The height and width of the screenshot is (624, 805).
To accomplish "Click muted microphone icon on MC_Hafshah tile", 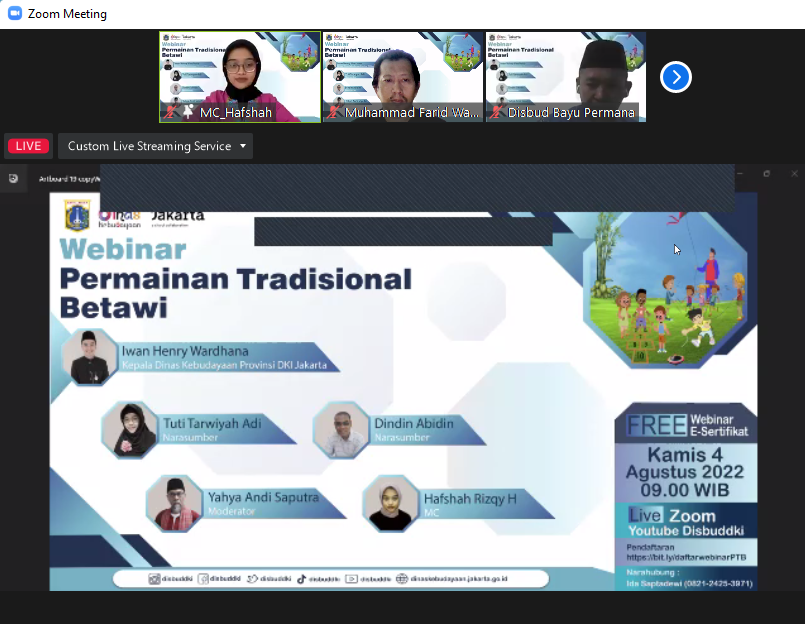I will [170, 112].
